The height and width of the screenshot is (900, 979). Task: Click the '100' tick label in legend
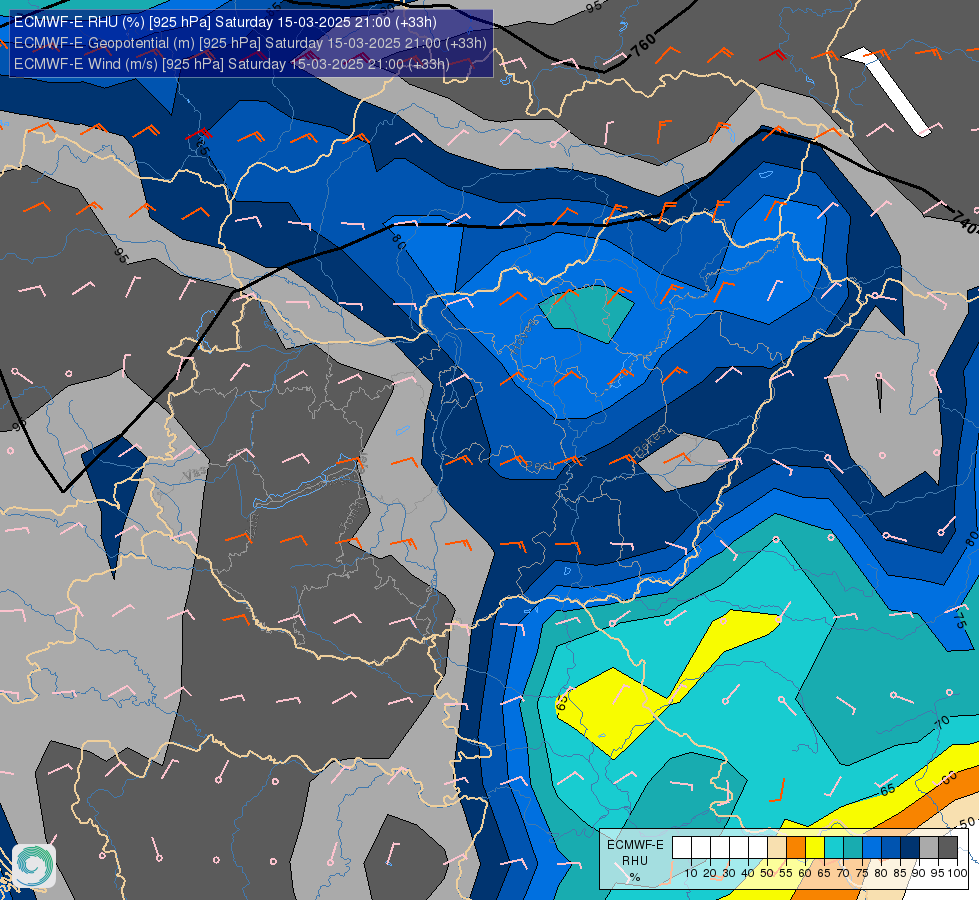tap(957, 873)
